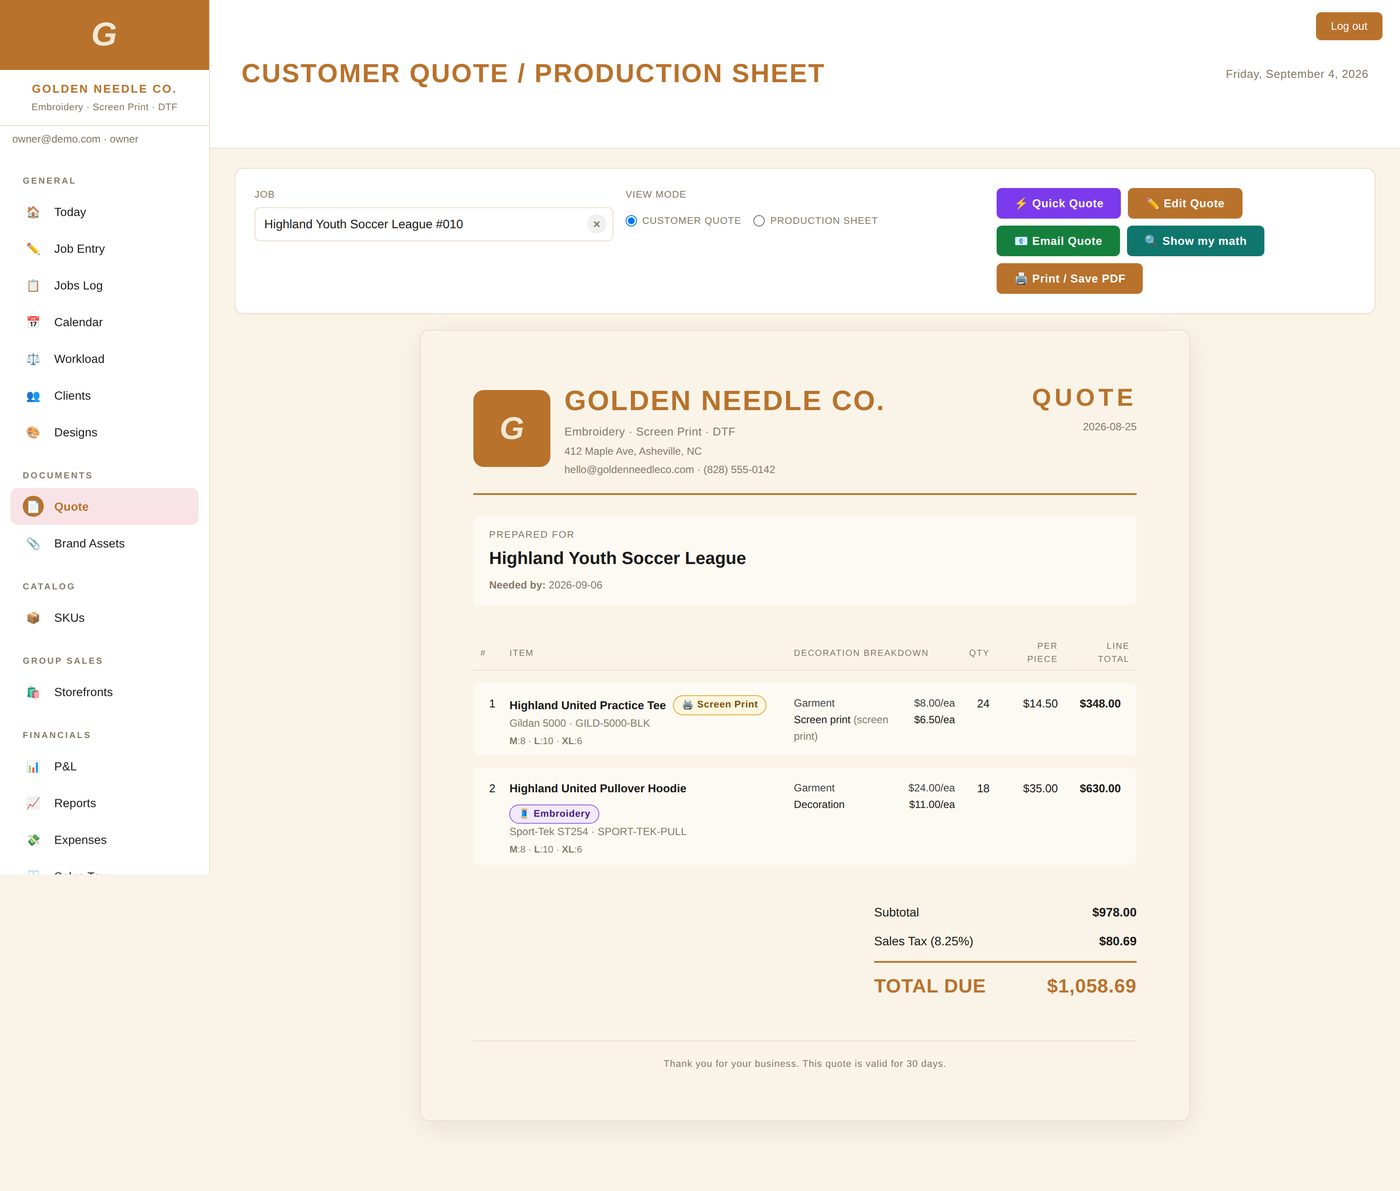Click the Job Entry pencil icon
This screenshot has height=1191, width=1400.
click(x=33, y=249)
